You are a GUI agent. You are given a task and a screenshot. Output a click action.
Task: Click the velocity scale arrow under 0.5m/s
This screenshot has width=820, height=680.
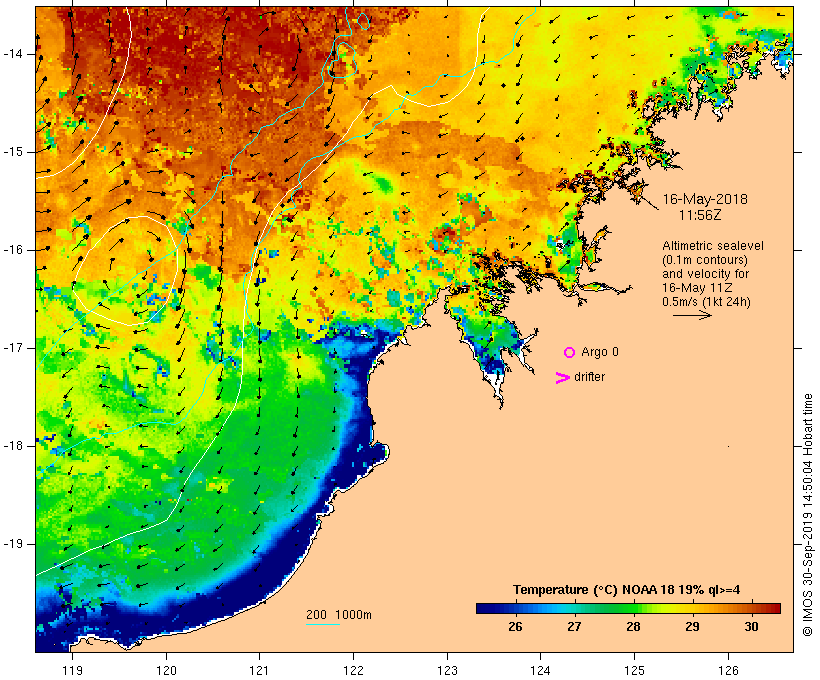coord(692,315)
